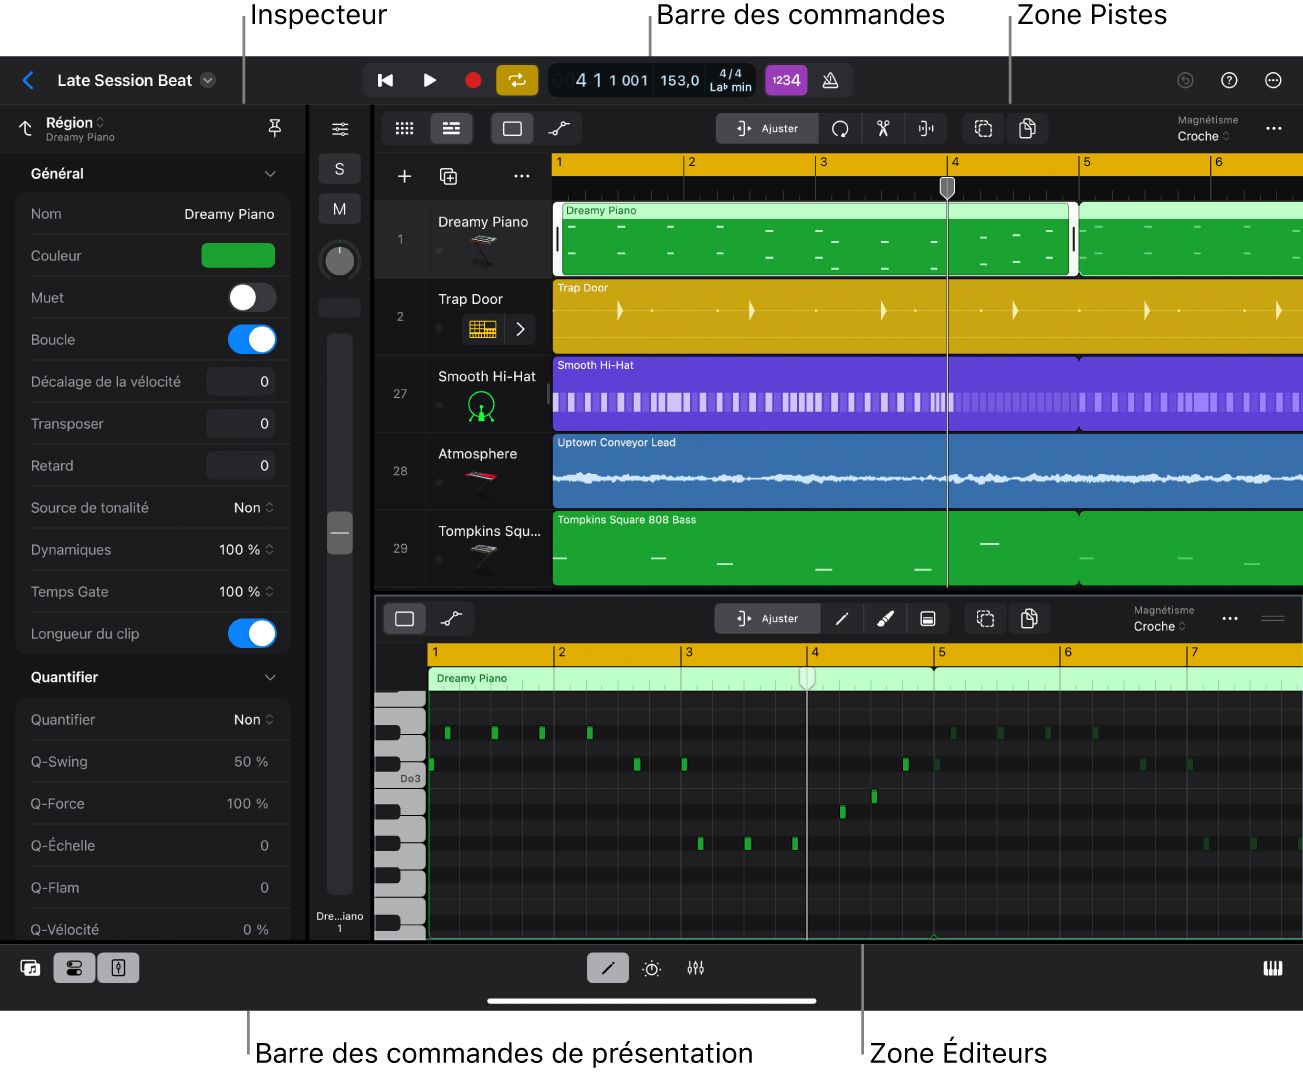Select the Brush tool in the editor toolbar
This screenshot has width=1303, height=1075.
[x=885, y=618]
